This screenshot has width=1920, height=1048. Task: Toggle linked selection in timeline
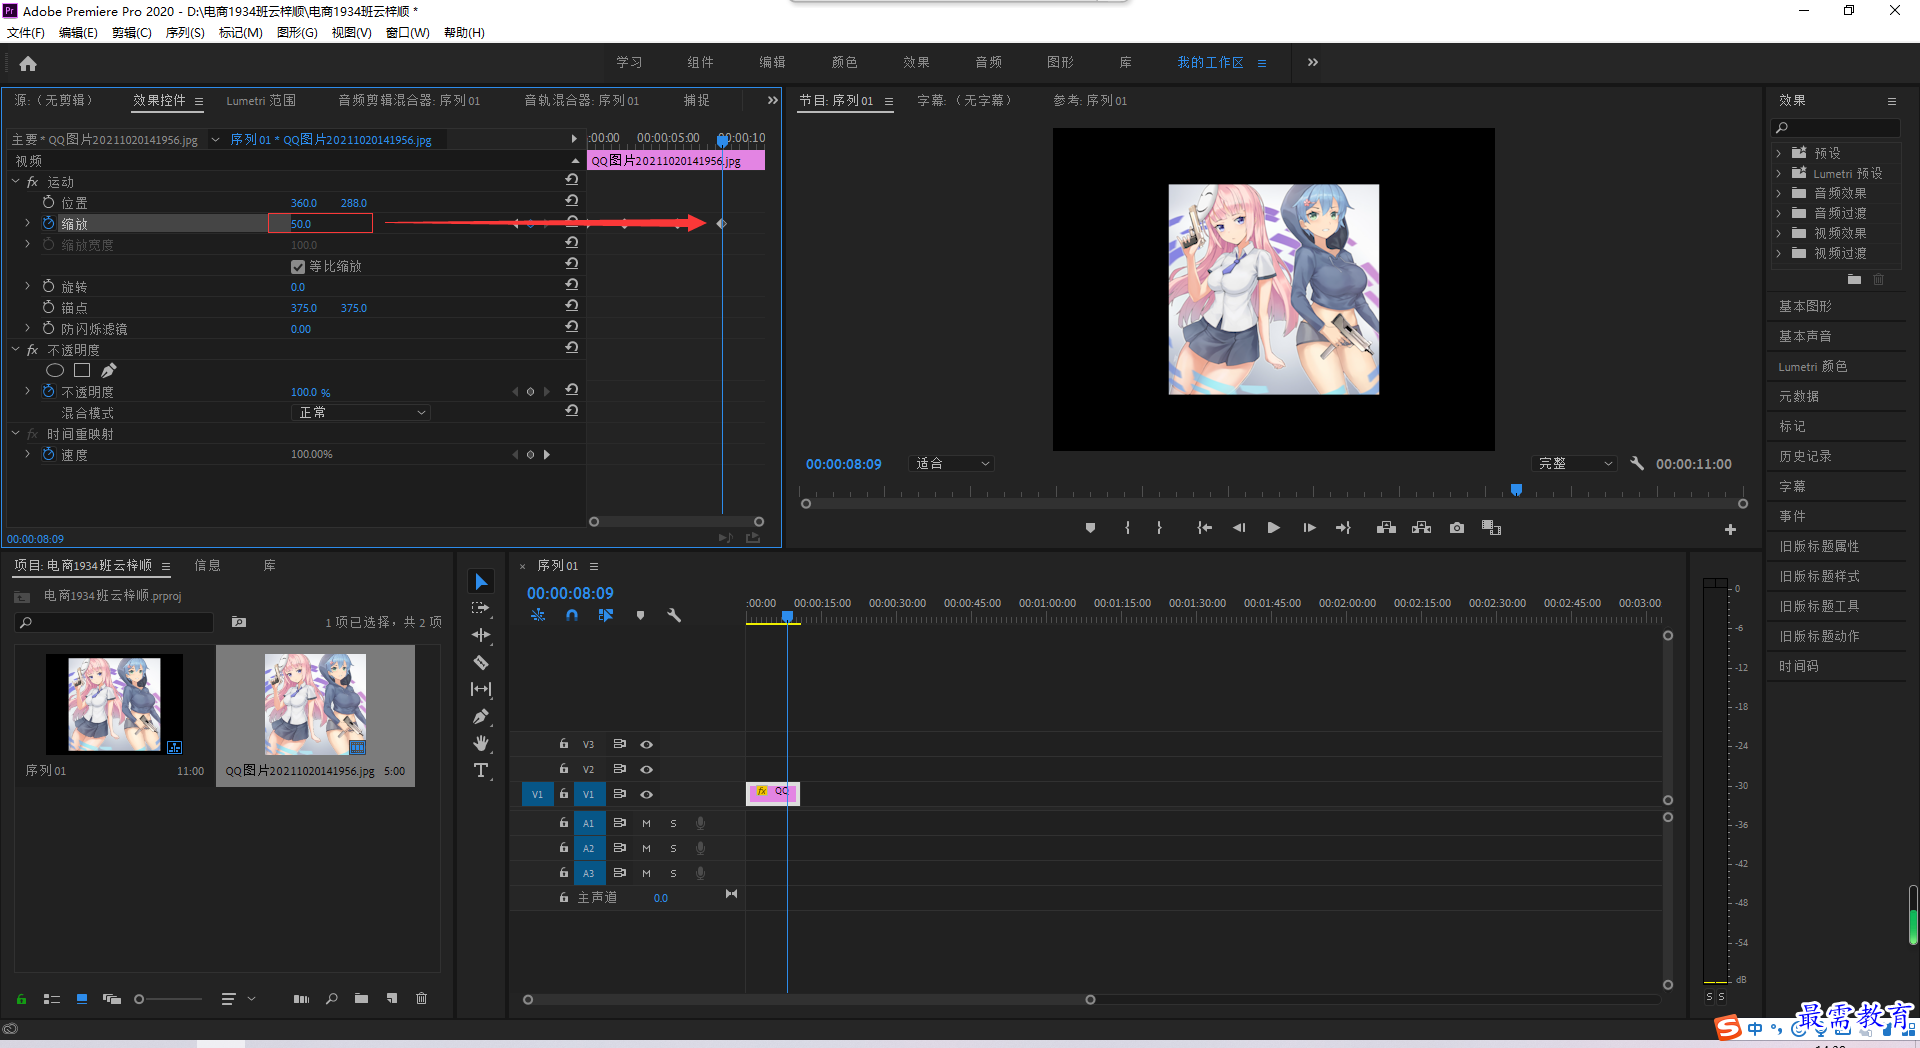coord(606,615)
